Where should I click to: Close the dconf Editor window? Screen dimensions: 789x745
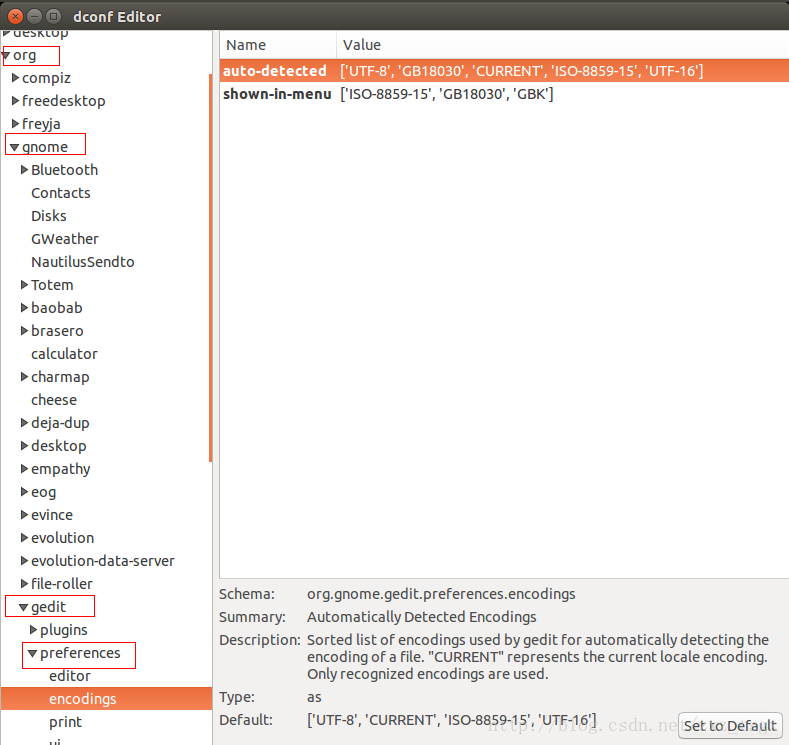coord(15,17)
